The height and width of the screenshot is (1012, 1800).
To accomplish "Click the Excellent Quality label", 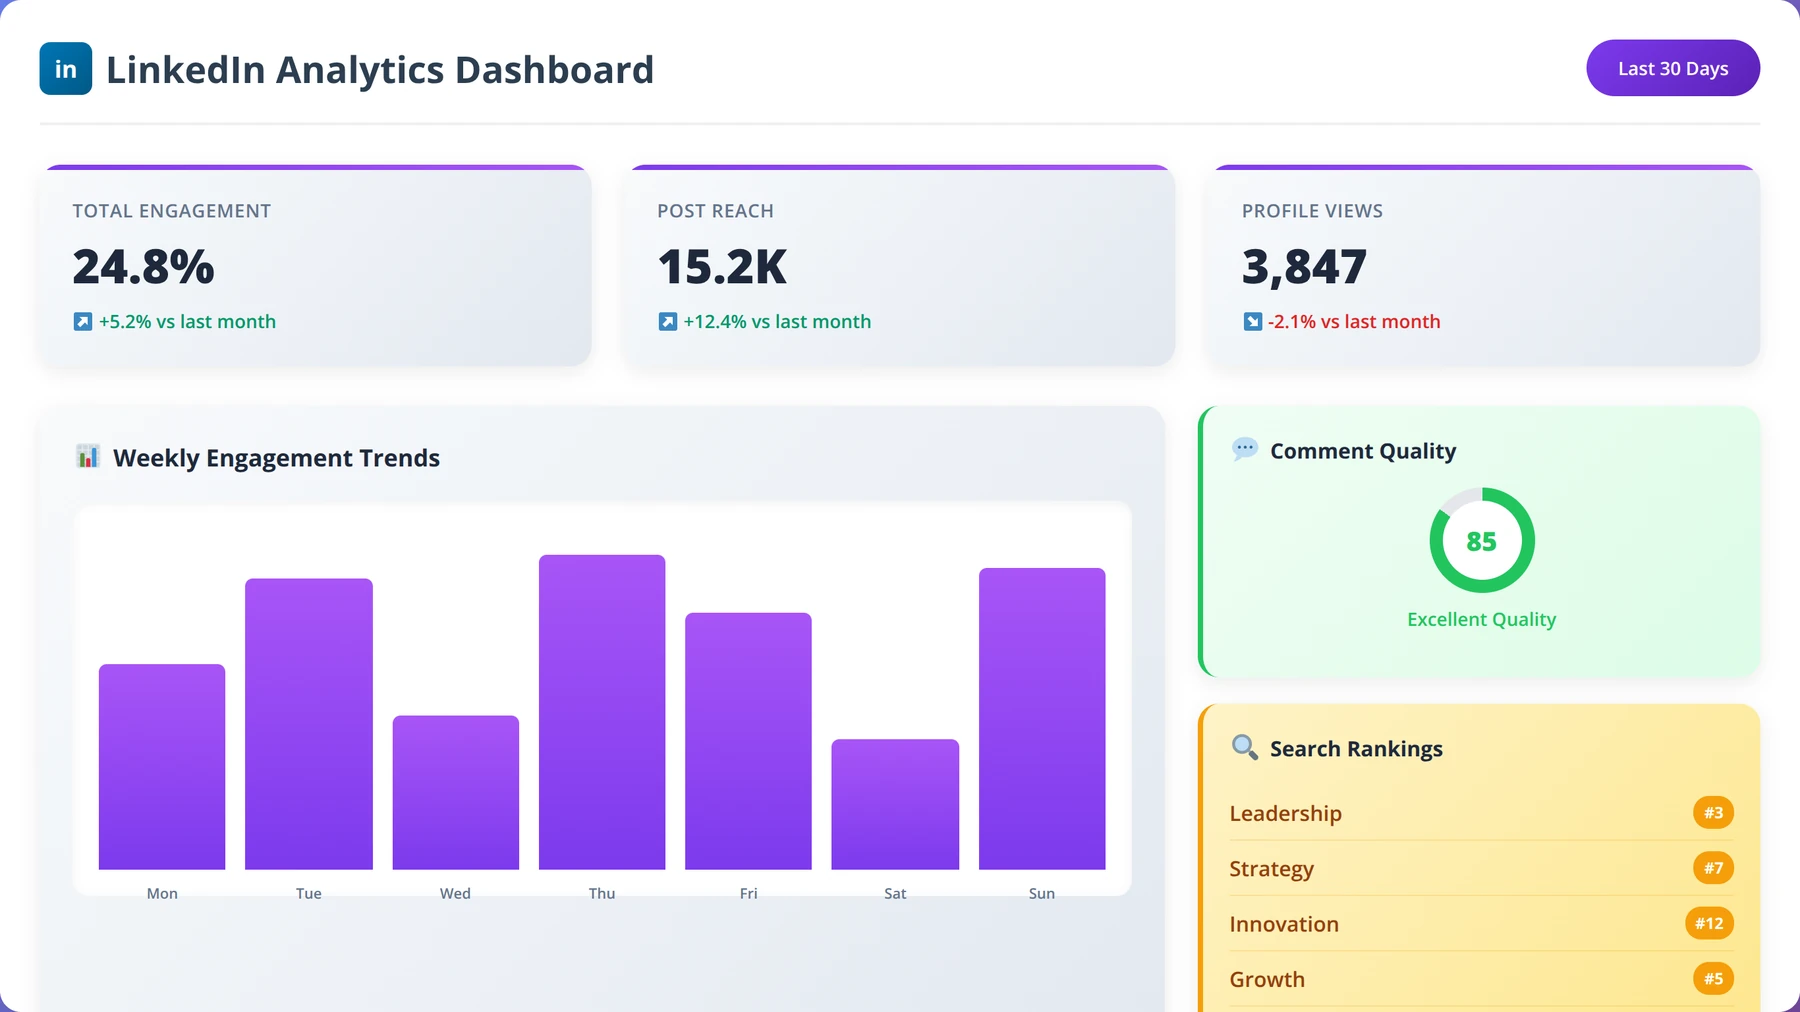I will 1482,620.
